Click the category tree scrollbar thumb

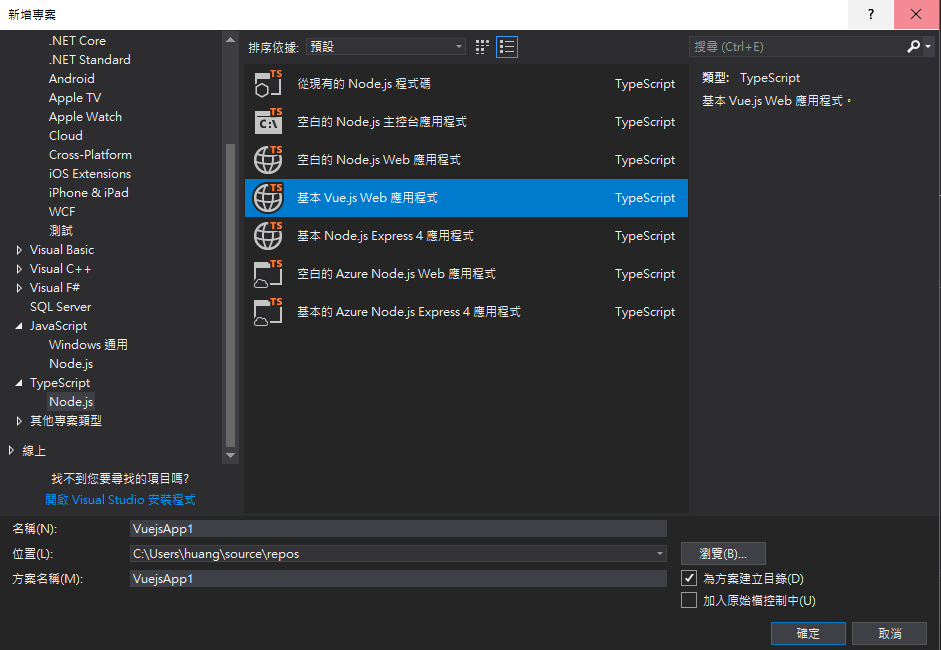230,295
